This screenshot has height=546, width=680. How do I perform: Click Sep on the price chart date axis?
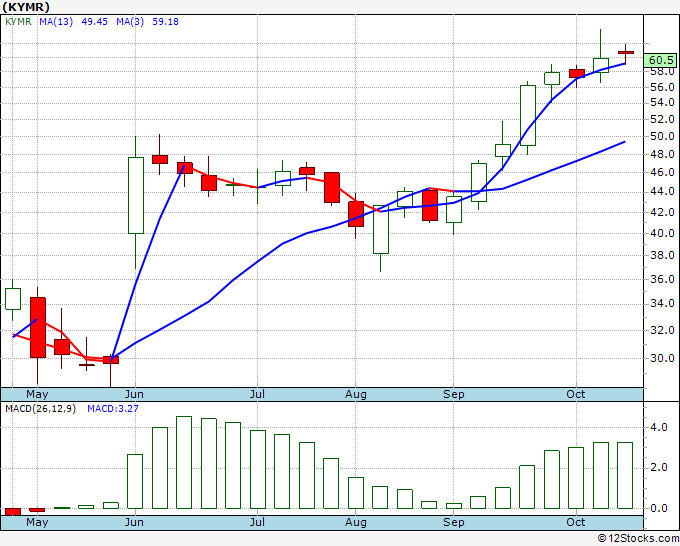click(x=454, y=395)
